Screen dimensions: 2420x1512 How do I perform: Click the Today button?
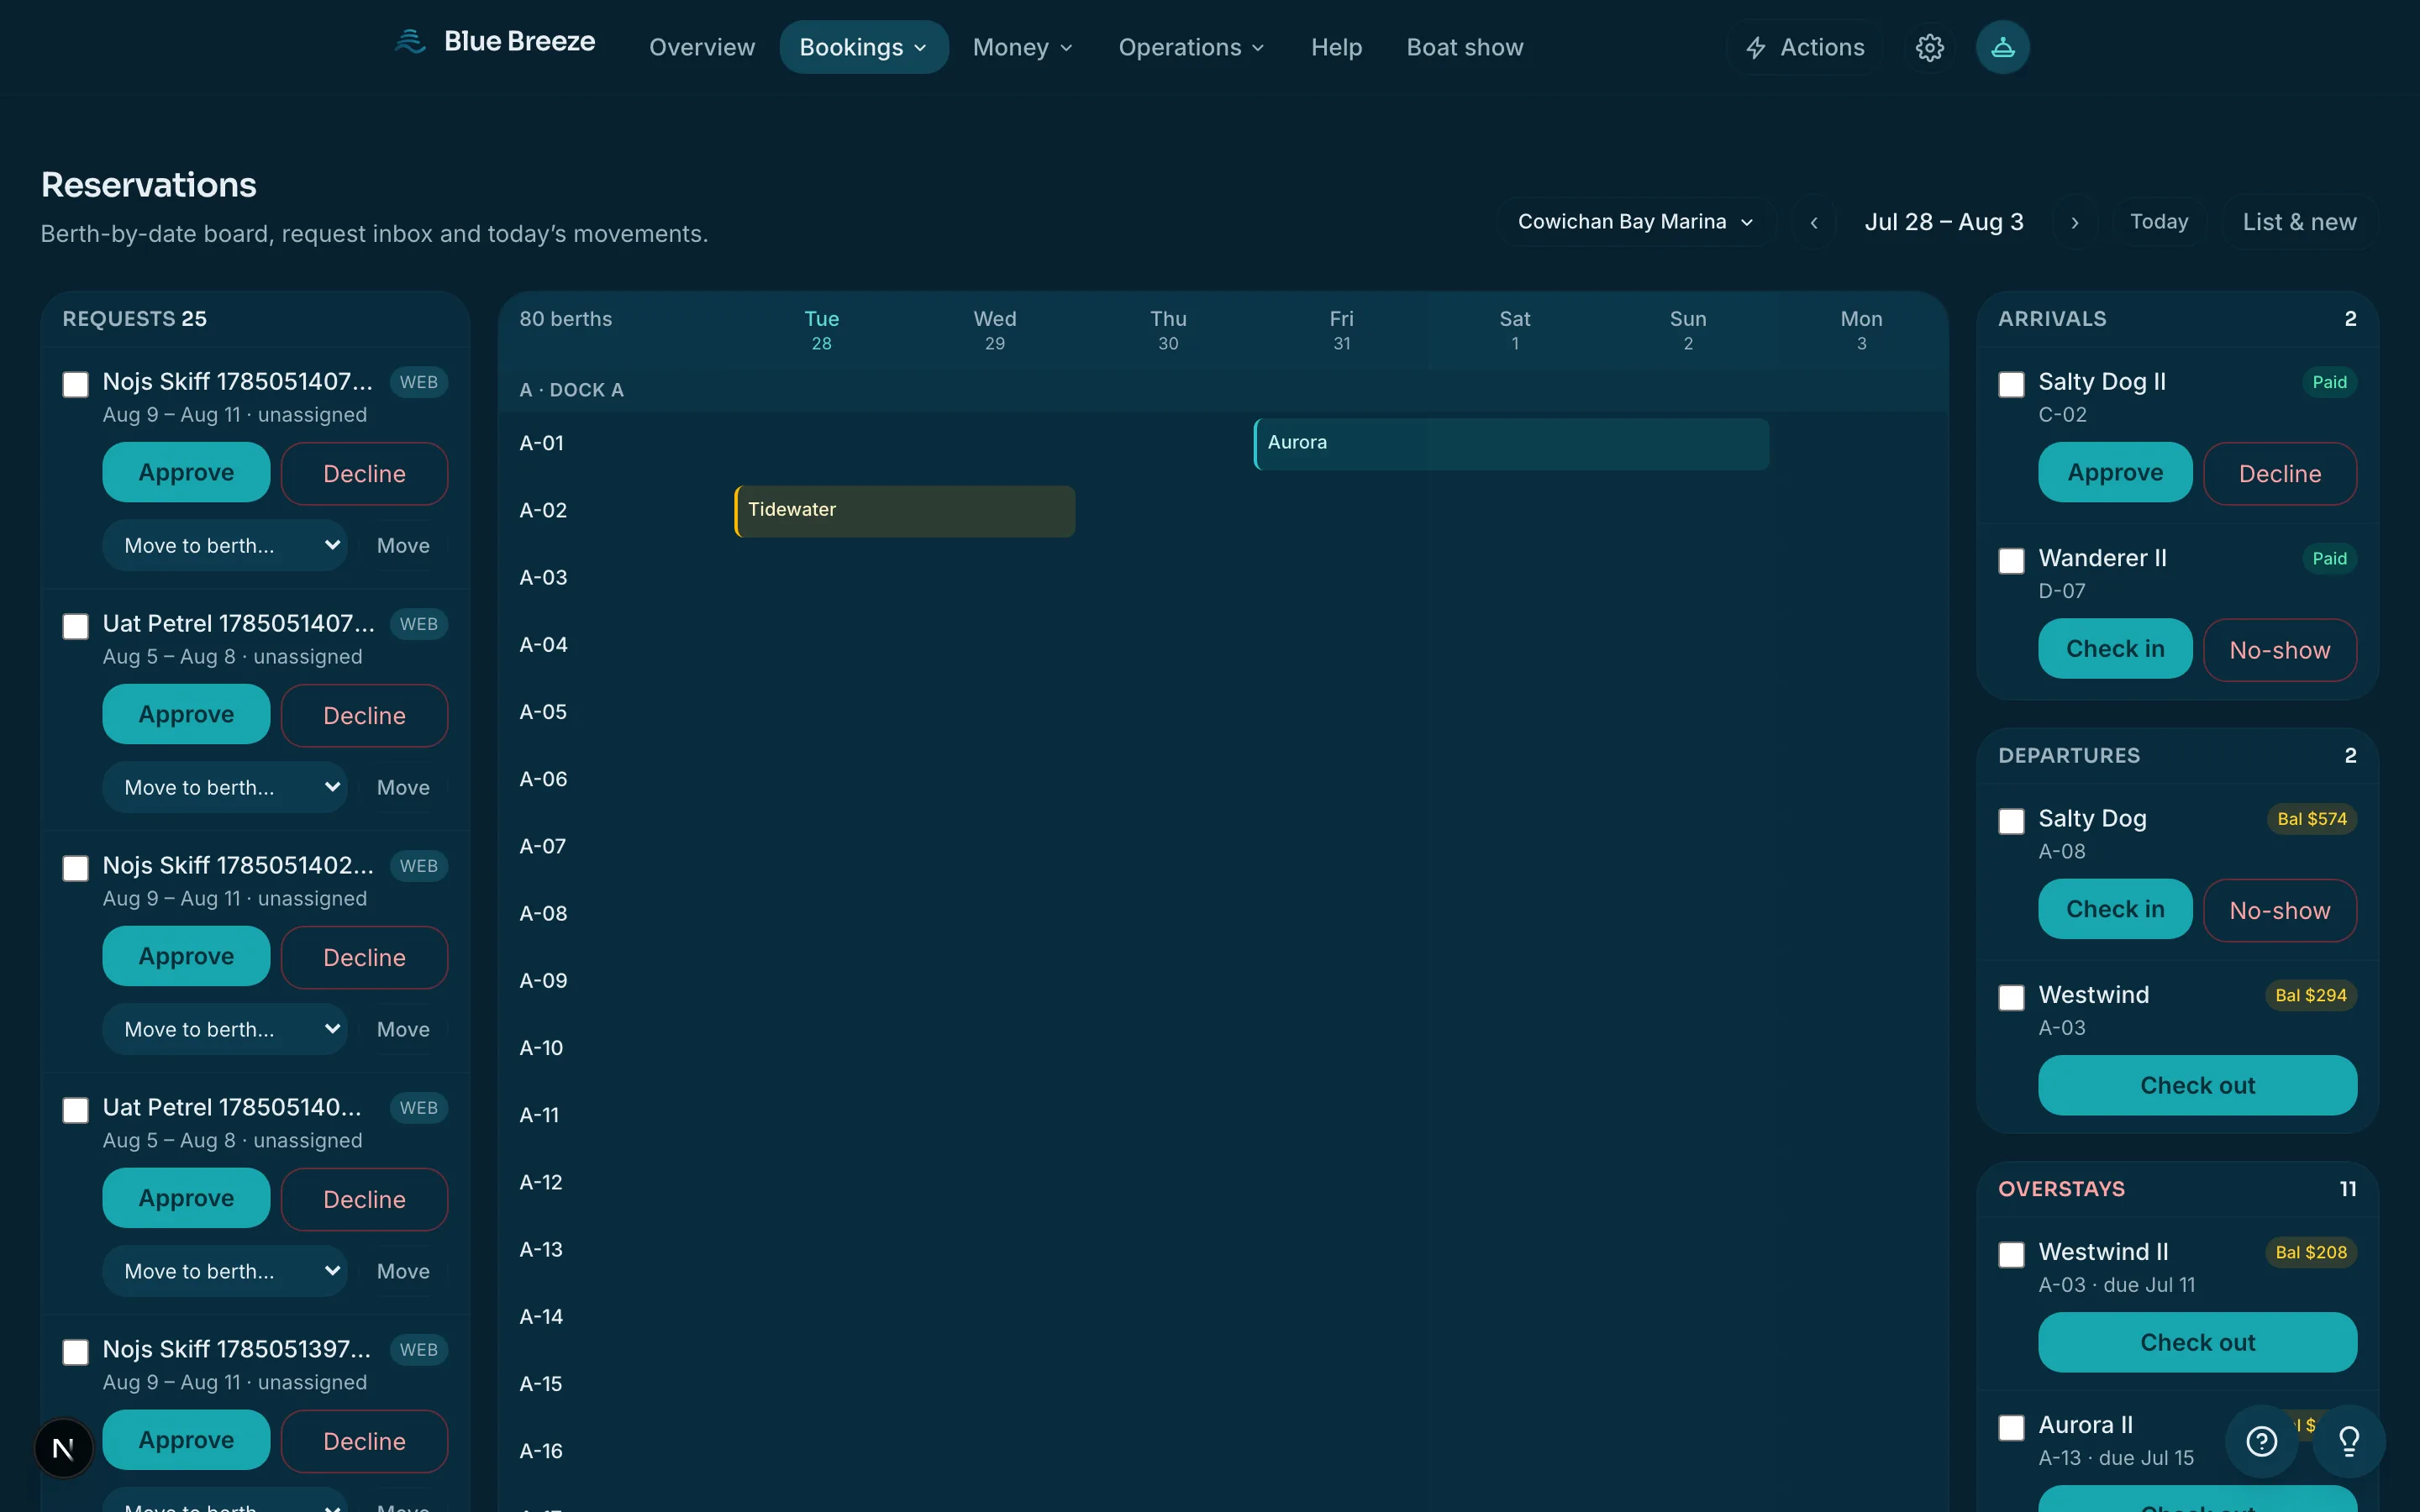pos(2158,222)
